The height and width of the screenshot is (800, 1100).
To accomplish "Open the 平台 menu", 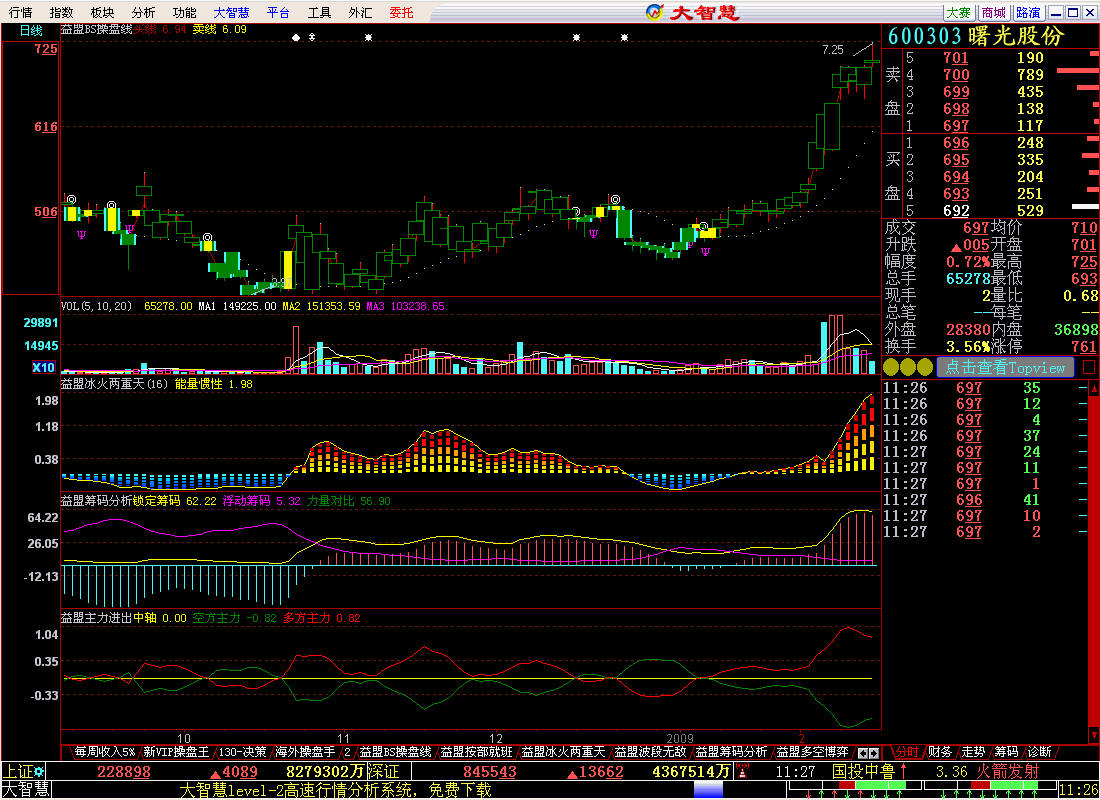I will [279, 13].
